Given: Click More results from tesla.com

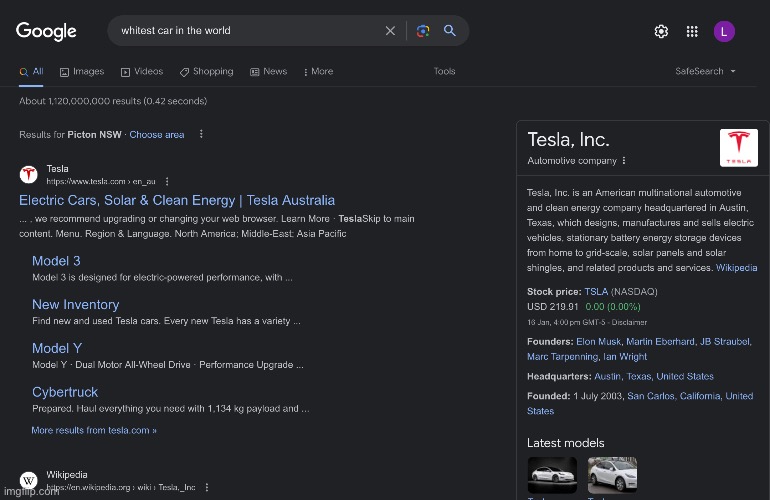Looking at the screenshot, I should [x=94, y=430].
